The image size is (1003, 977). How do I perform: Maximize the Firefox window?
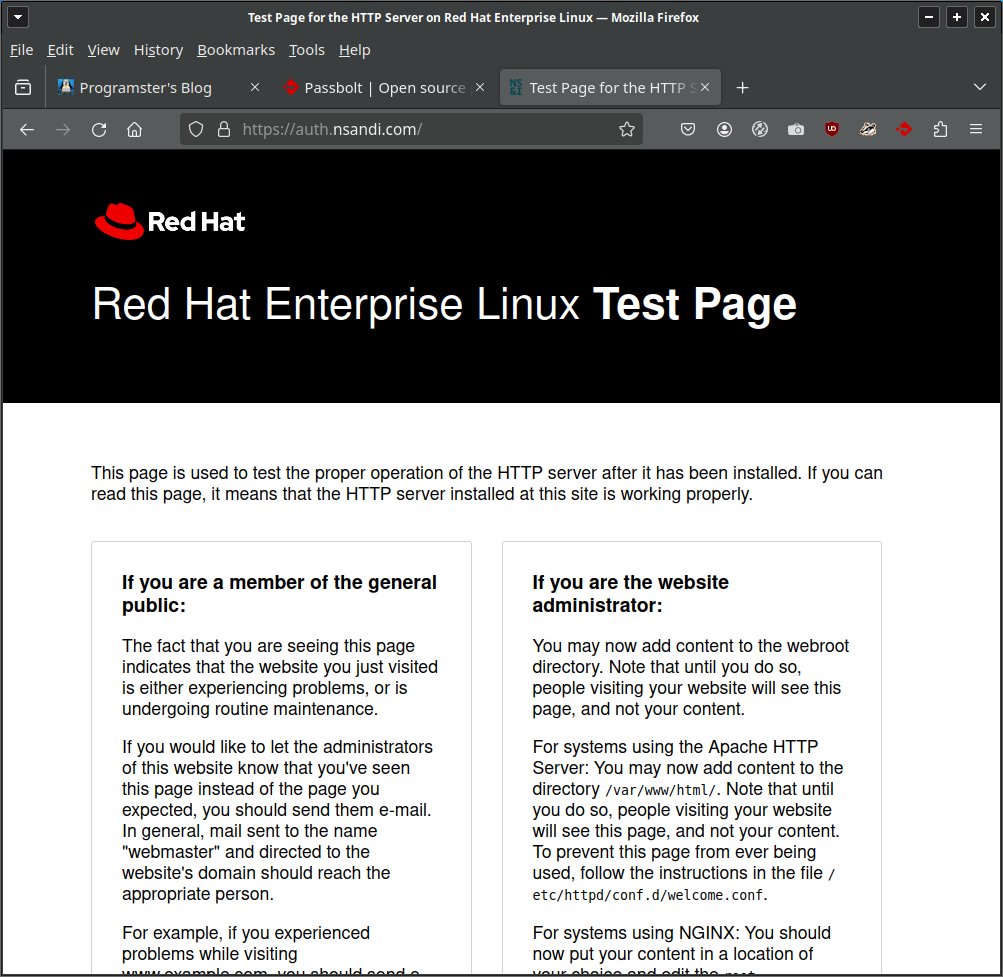coord(957,17)
